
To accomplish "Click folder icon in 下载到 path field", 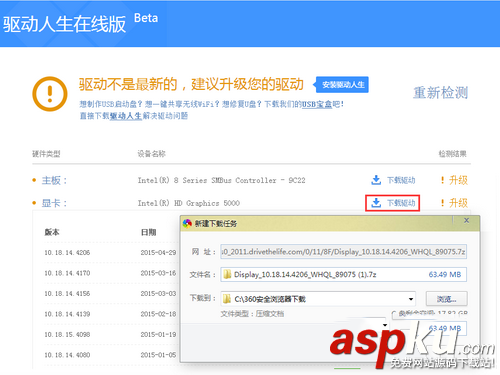I will coord(227,299).
